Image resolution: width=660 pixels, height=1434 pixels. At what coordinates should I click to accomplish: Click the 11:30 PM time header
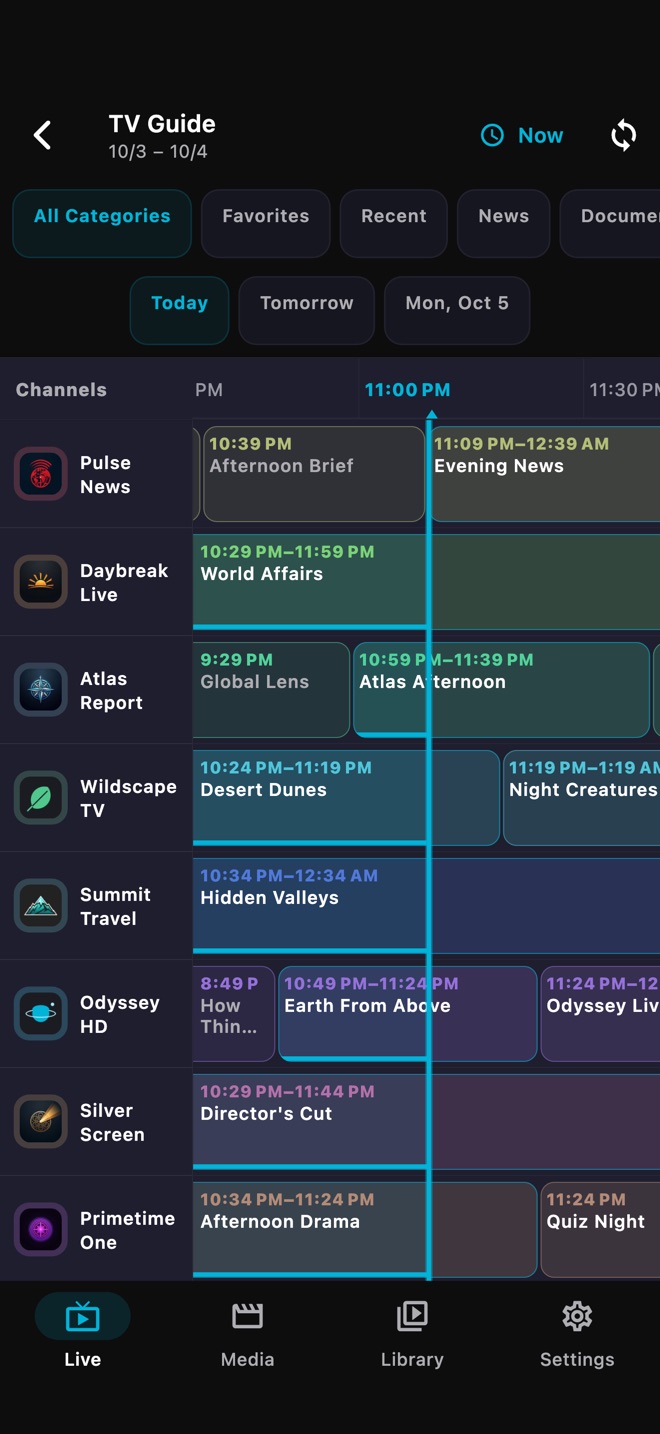pyautogui.click(x=624, y=390)
